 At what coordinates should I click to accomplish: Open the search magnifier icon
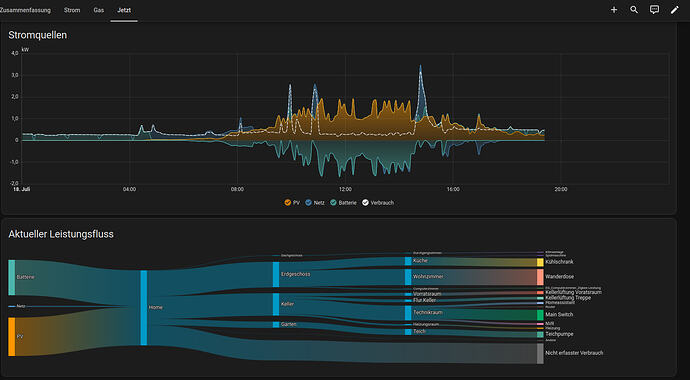(x=634, y=10)
